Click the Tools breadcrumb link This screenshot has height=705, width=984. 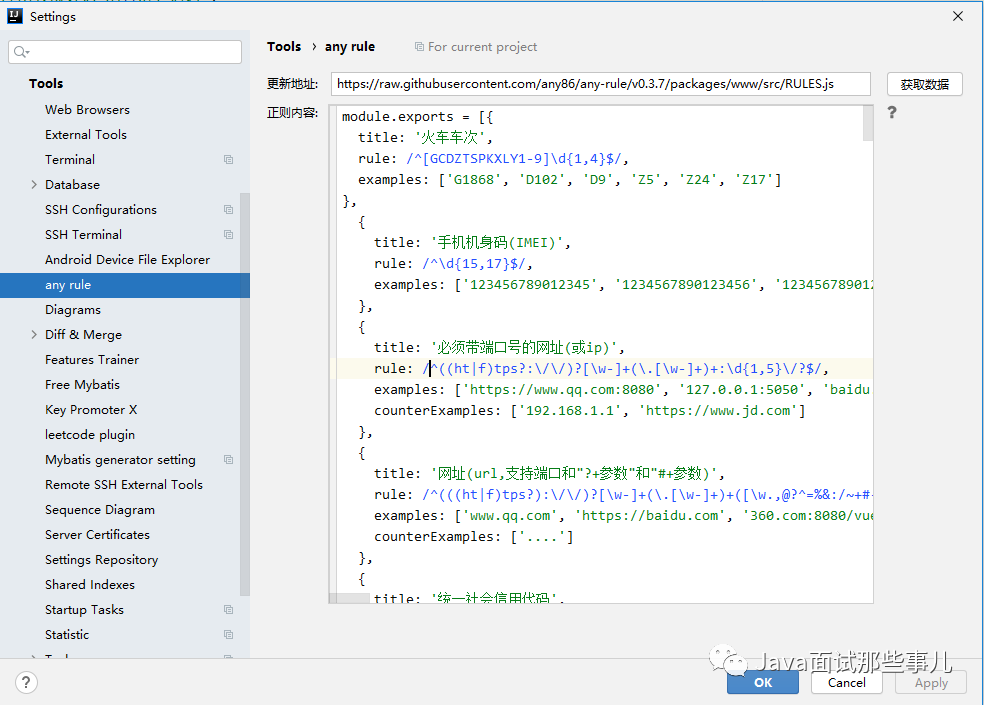tap(284, 47)
